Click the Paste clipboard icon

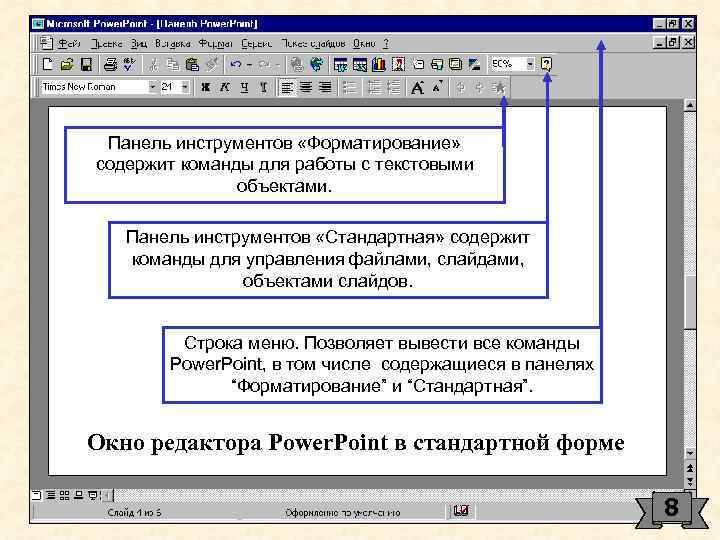pos(192,64)
